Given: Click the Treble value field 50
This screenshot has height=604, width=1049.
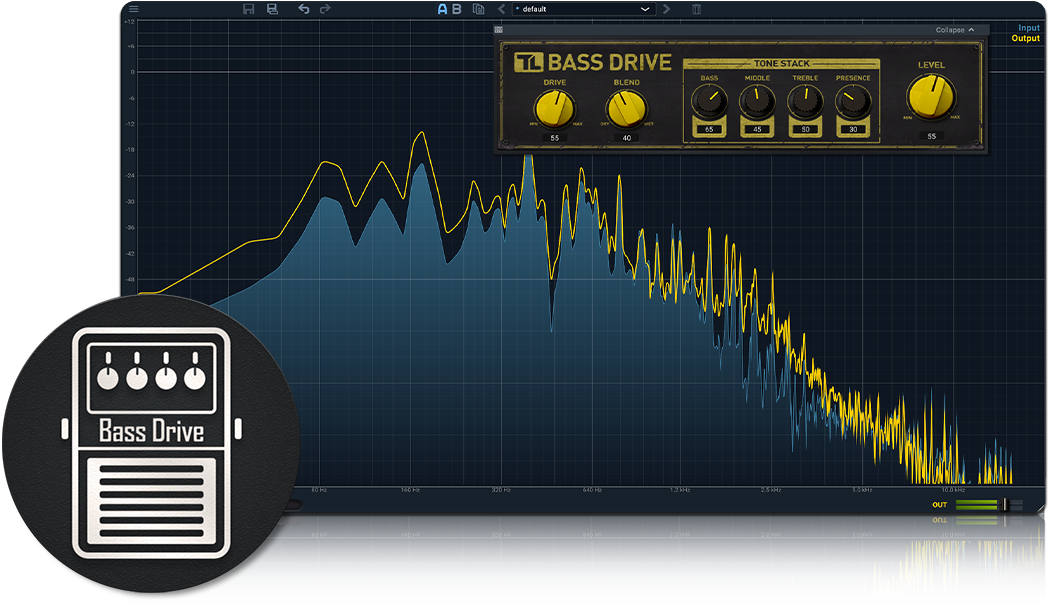Looking at the screenshot, I should [805, 129].
